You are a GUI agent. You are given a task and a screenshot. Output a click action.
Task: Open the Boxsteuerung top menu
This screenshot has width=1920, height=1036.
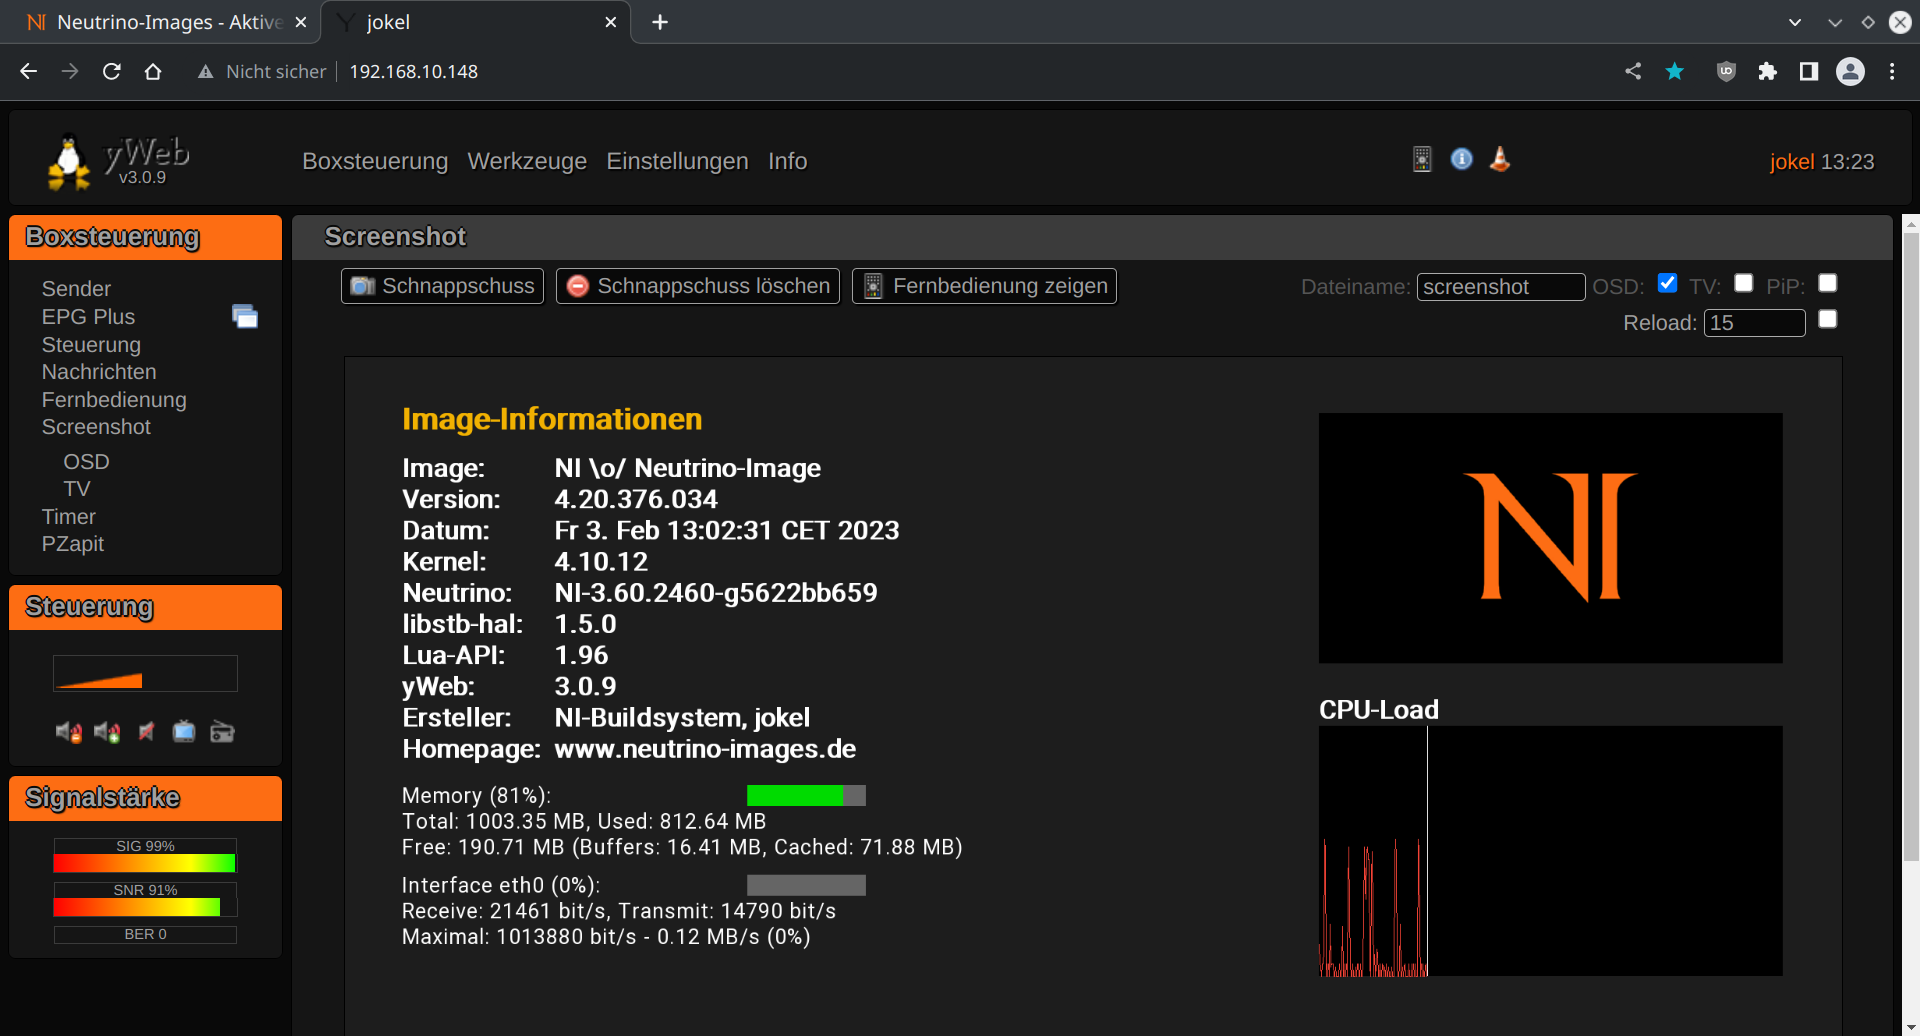[375, 161]
